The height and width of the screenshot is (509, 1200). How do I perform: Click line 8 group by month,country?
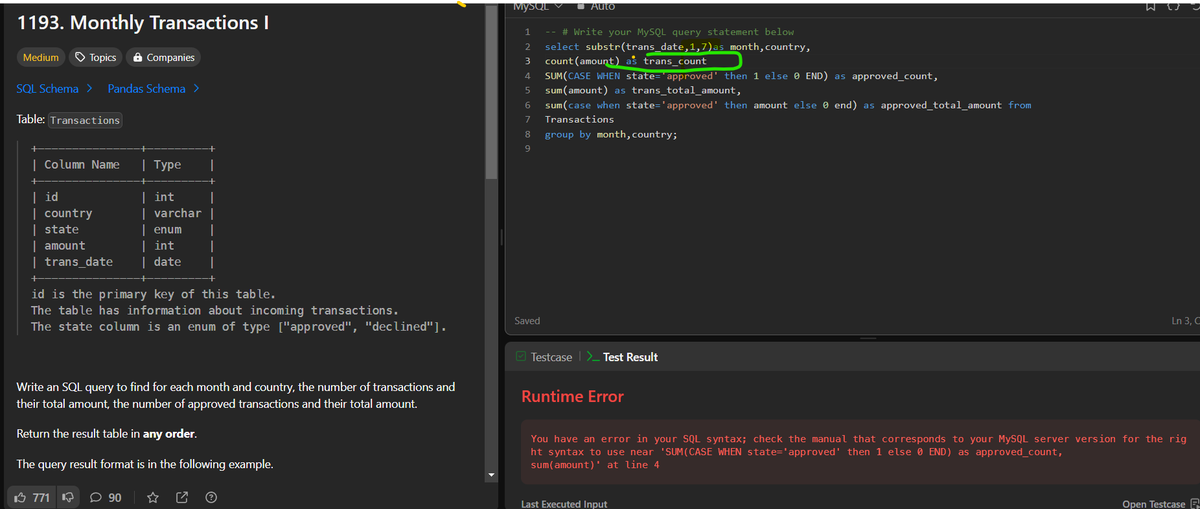[611, 134]
